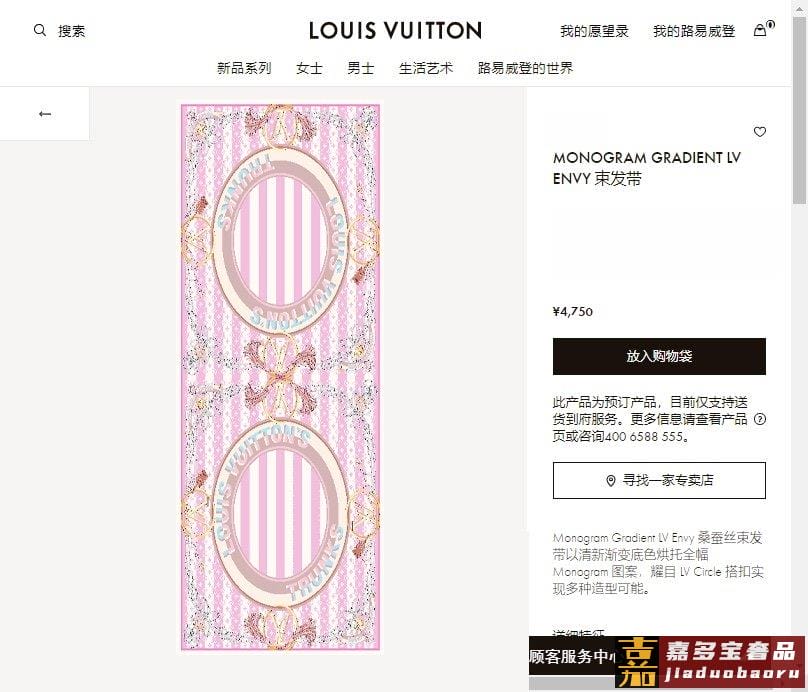Click the location pin icon
The image size is (808, 692).
(611, 481)
